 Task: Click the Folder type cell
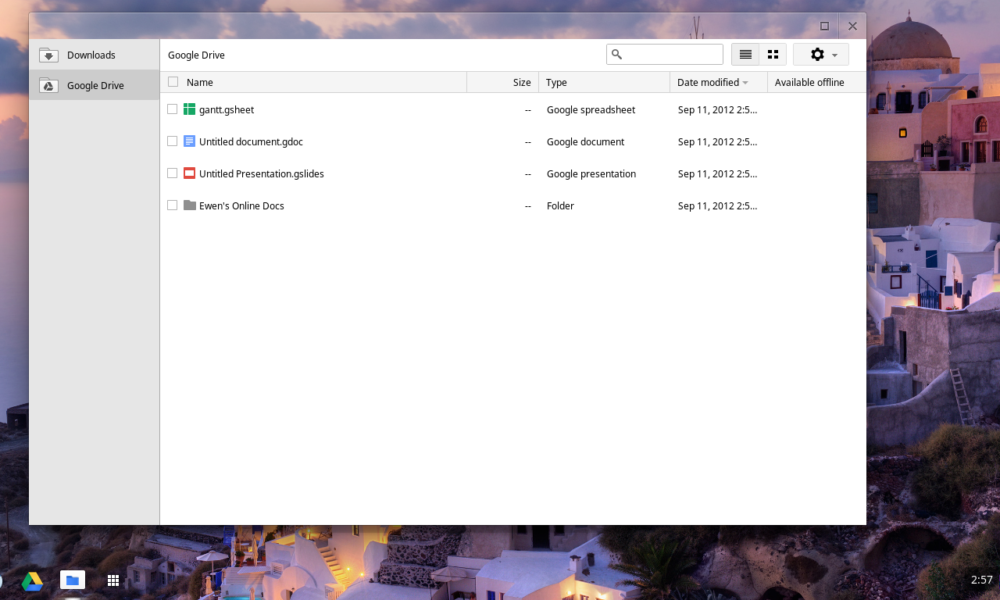pyautogui.click(x=560, y=205)
